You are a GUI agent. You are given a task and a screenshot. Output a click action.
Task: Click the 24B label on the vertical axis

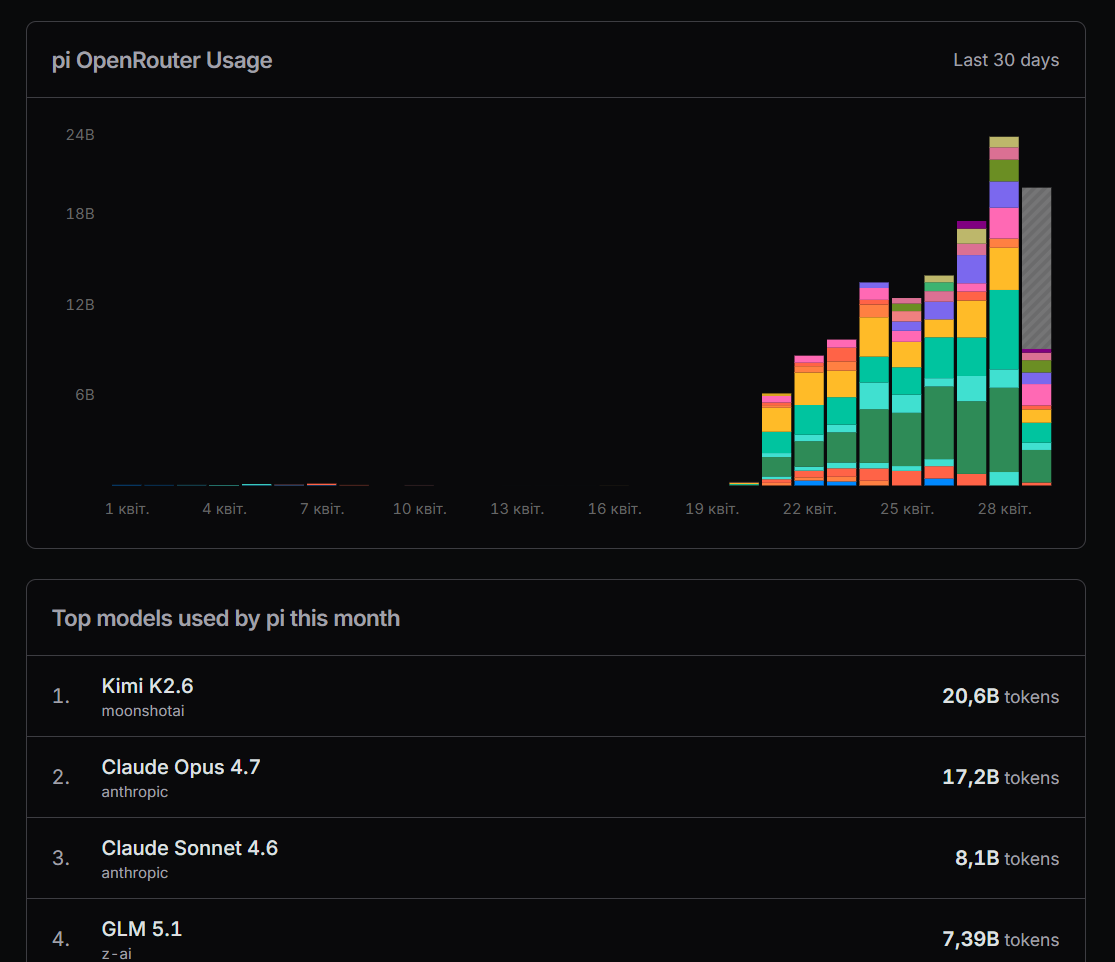pyautogui.click(x=79, y=134)
